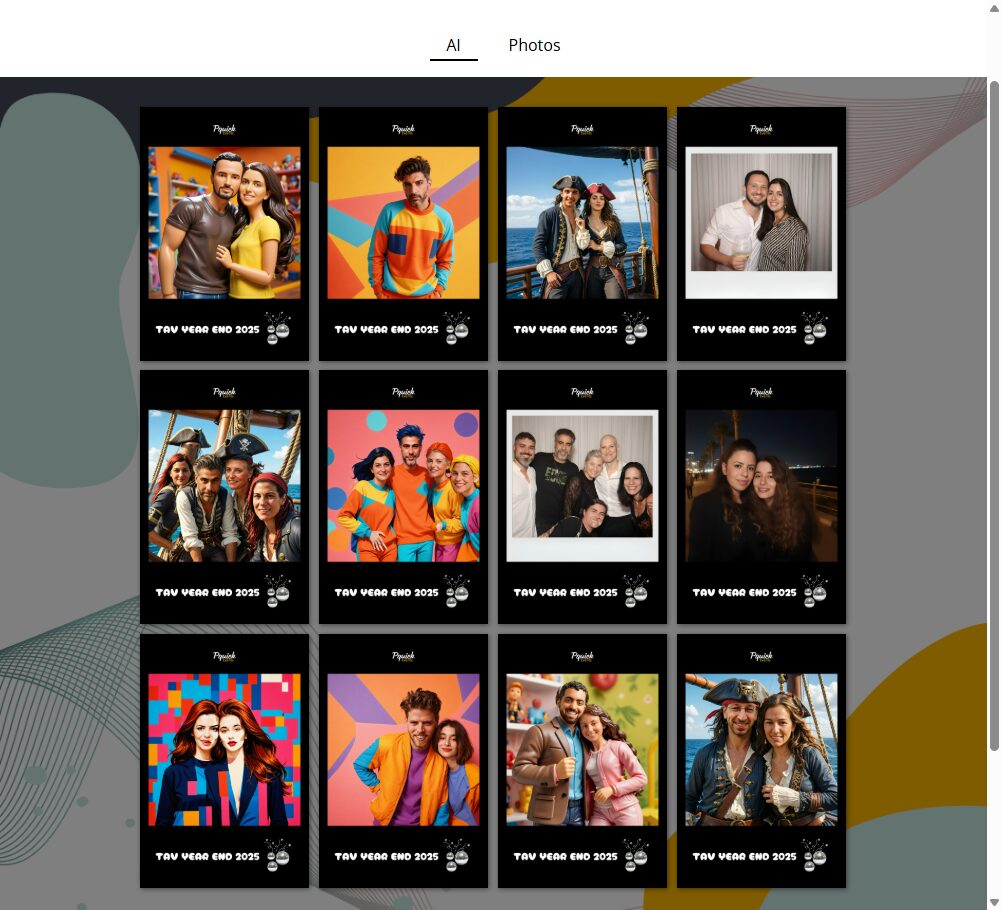1002x910 pixels.
Task: Open the two women at night promenade photo
Action: 761,486
